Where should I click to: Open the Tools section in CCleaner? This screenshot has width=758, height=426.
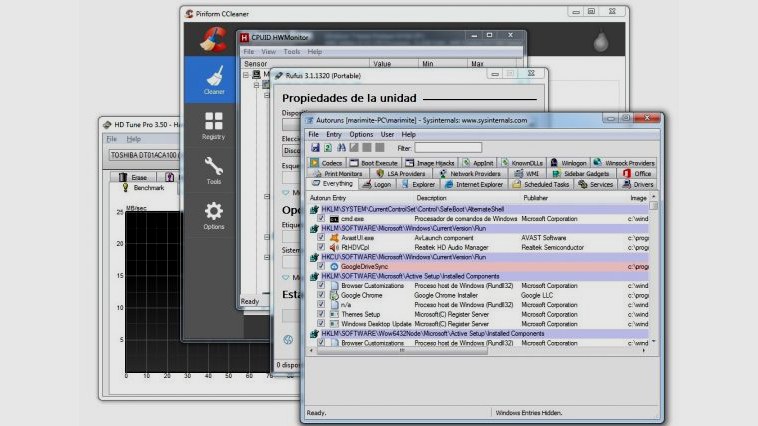(x=213, y=171)
